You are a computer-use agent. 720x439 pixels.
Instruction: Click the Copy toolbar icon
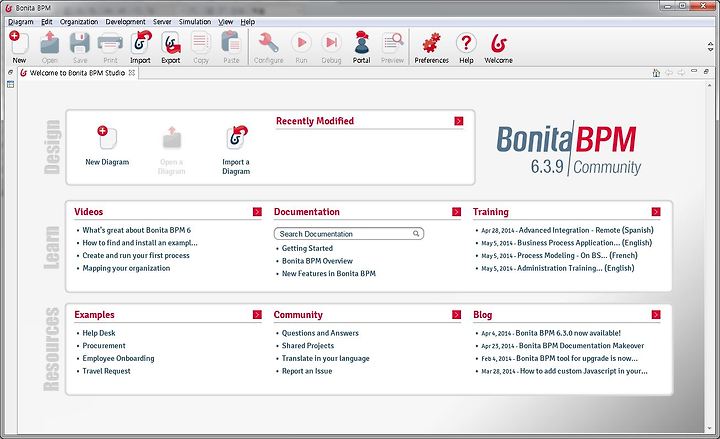coord(201,43)
